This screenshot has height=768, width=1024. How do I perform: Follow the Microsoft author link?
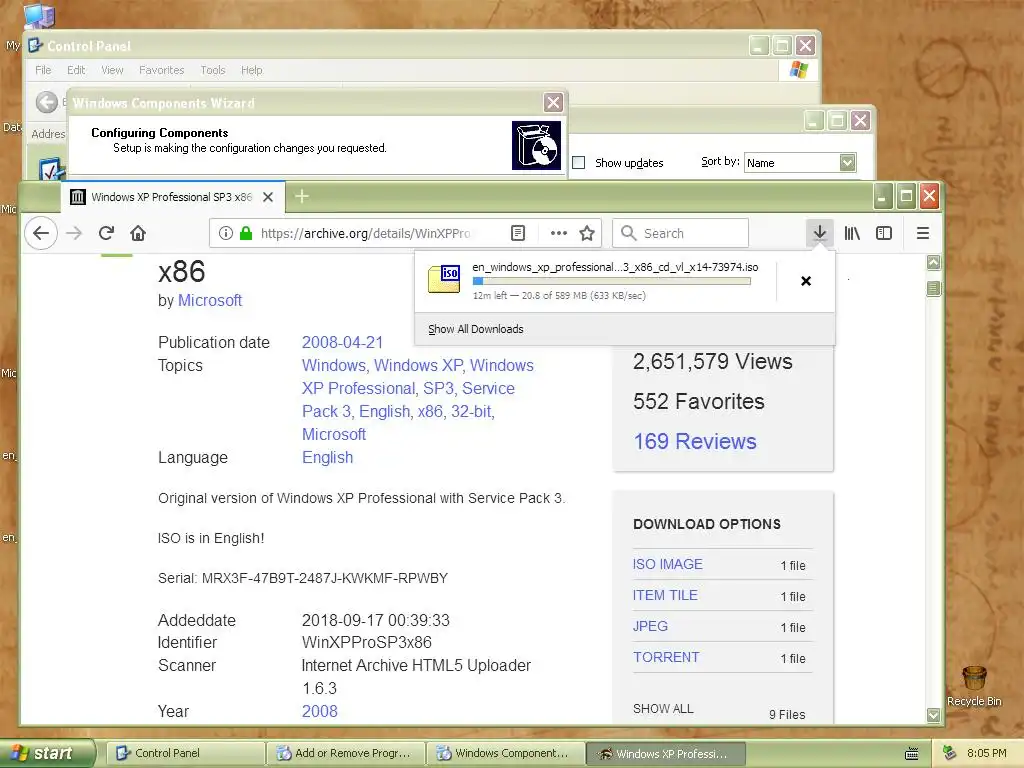coord(210,300)
